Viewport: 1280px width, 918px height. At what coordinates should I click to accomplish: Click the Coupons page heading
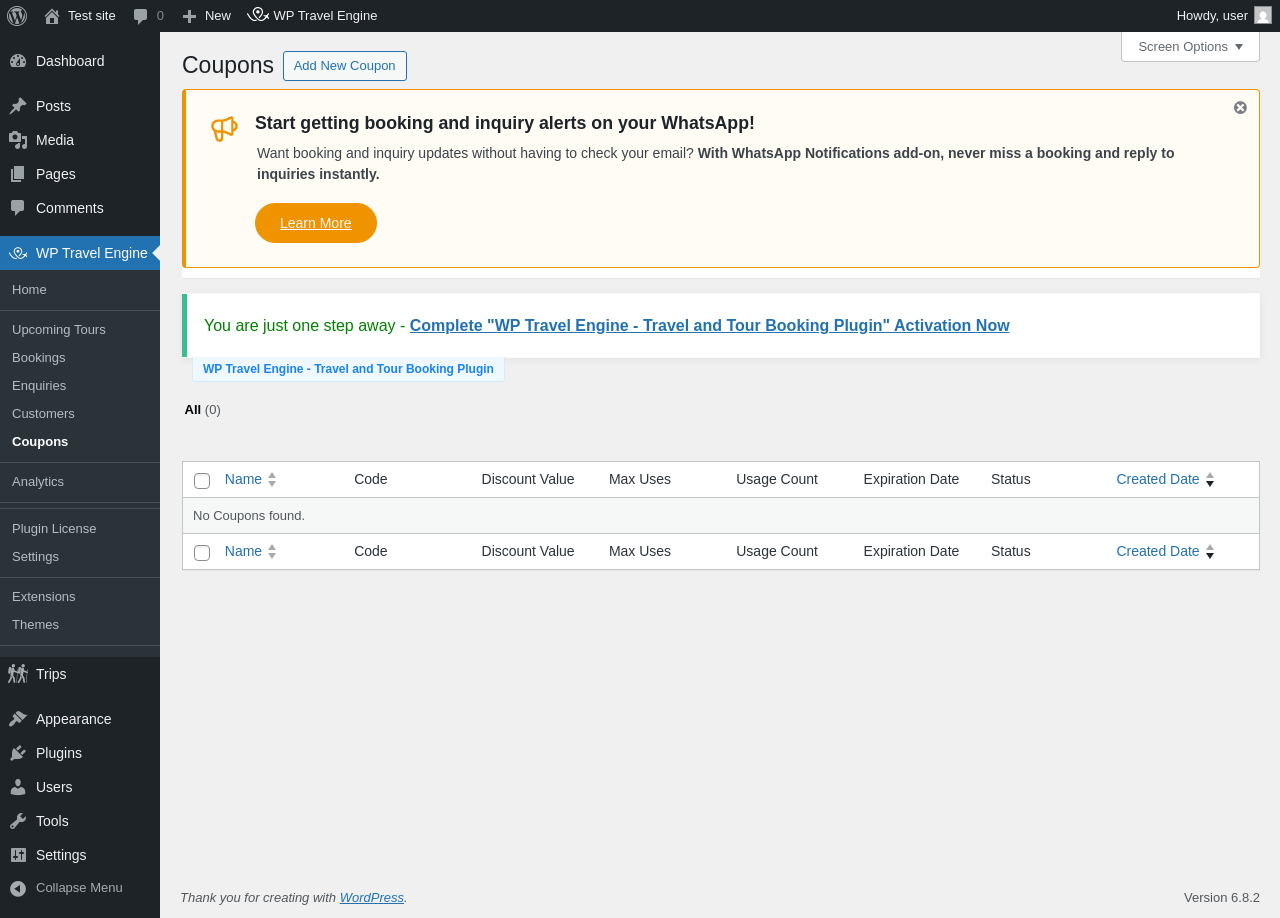(x=228, y=65)
